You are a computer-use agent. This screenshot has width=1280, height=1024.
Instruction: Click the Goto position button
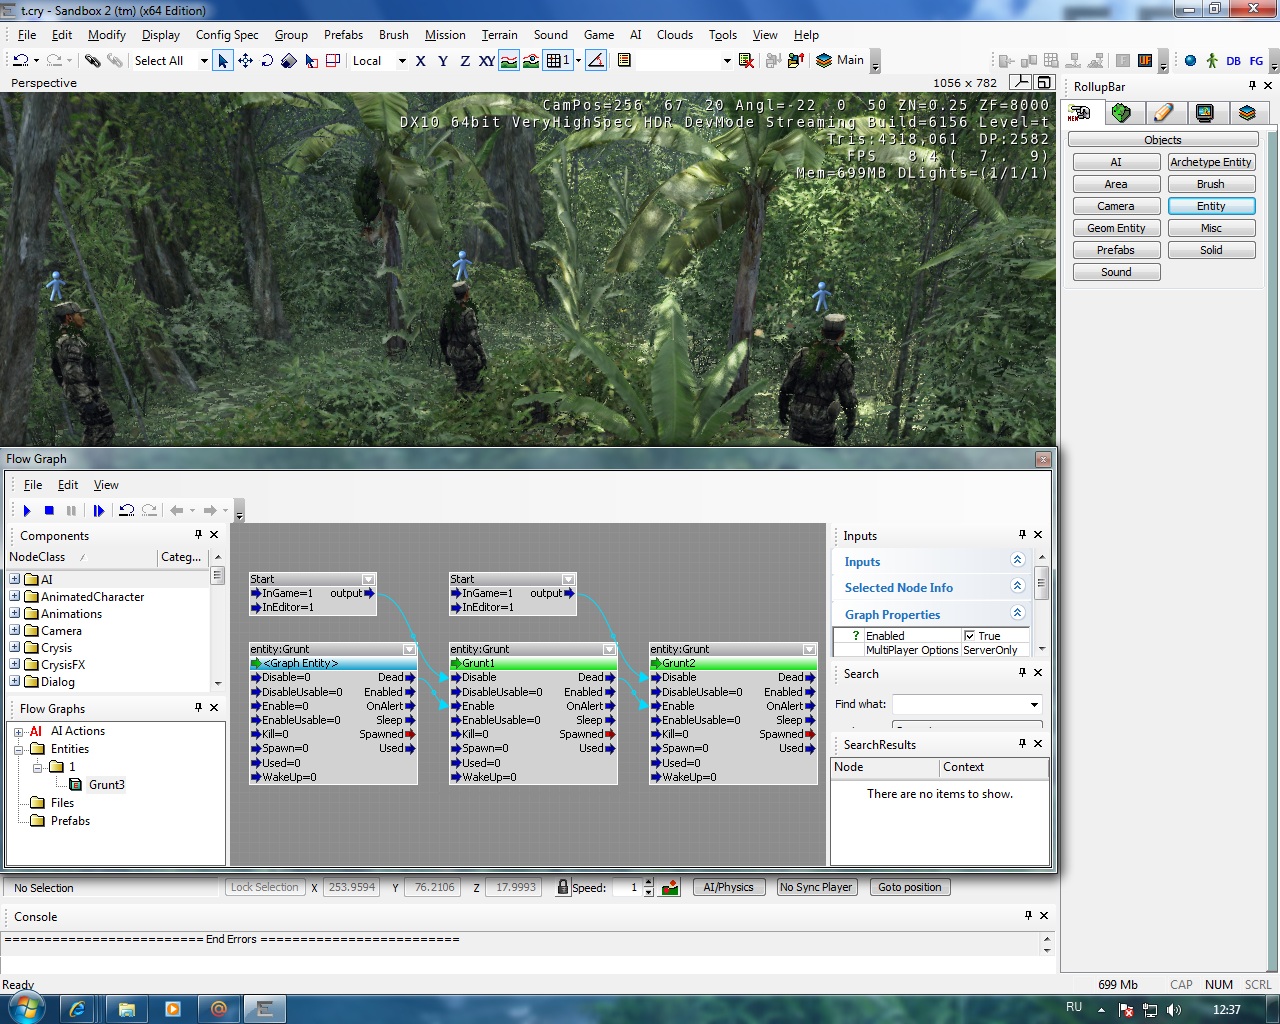pyautogui.click(x=909, y=887)
